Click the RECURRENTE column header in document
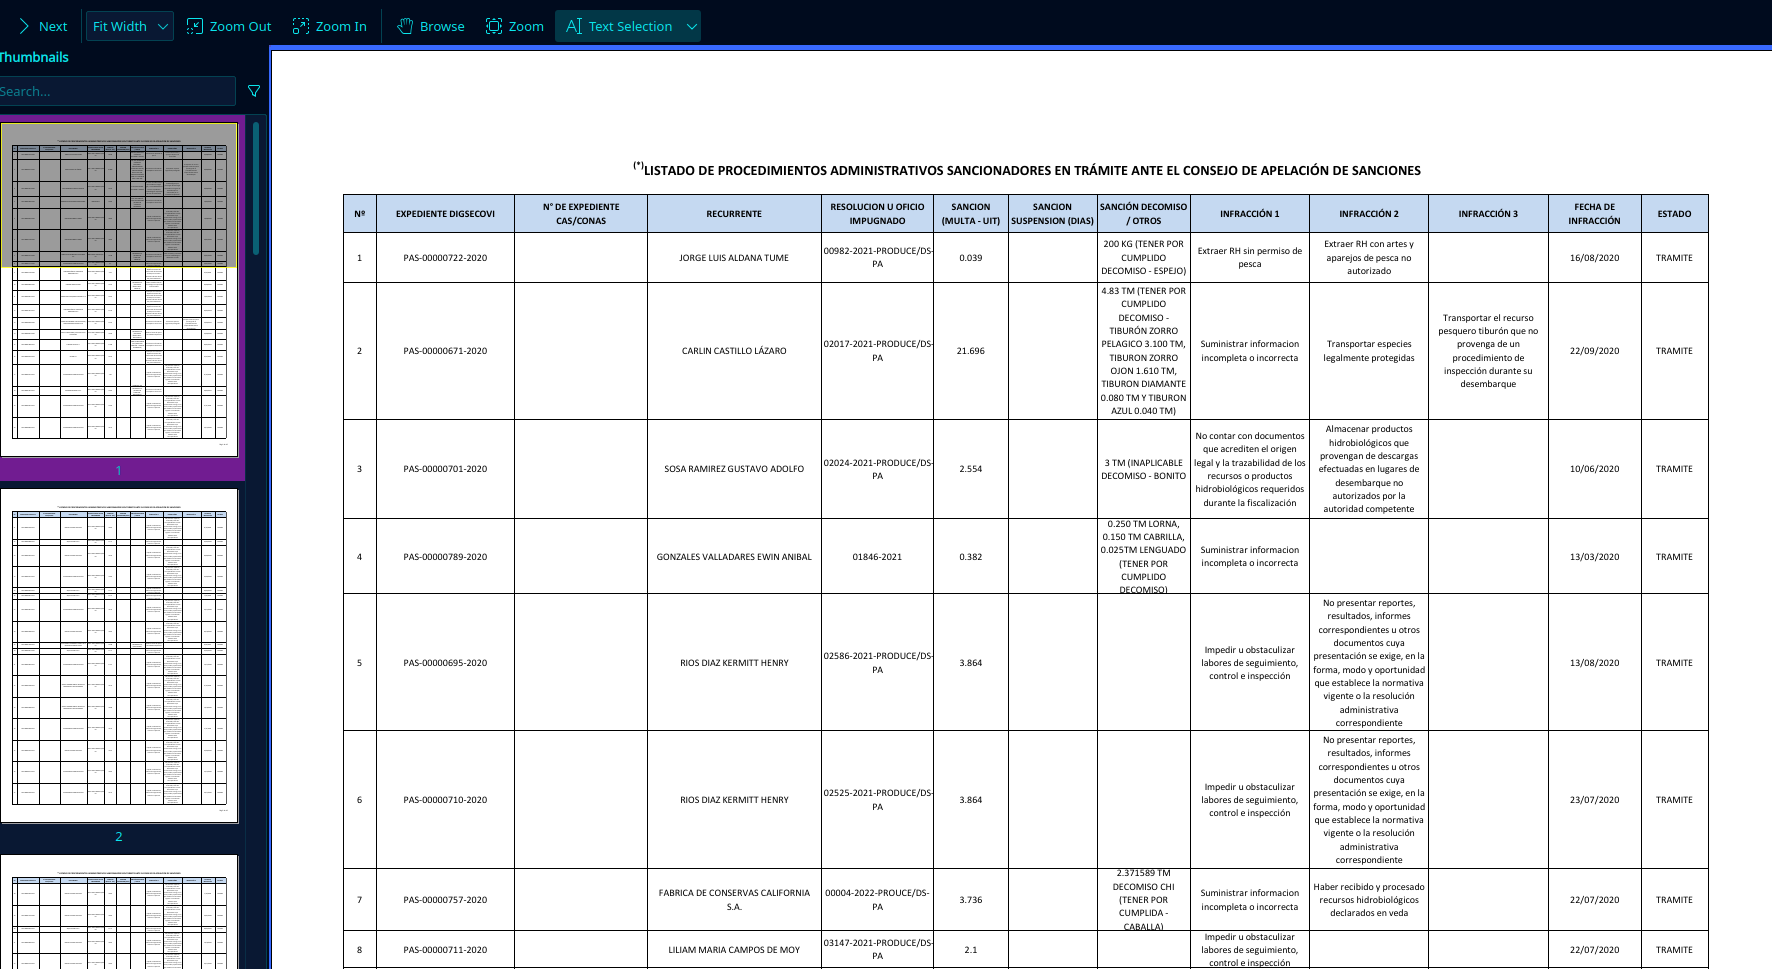 [734, 214]
